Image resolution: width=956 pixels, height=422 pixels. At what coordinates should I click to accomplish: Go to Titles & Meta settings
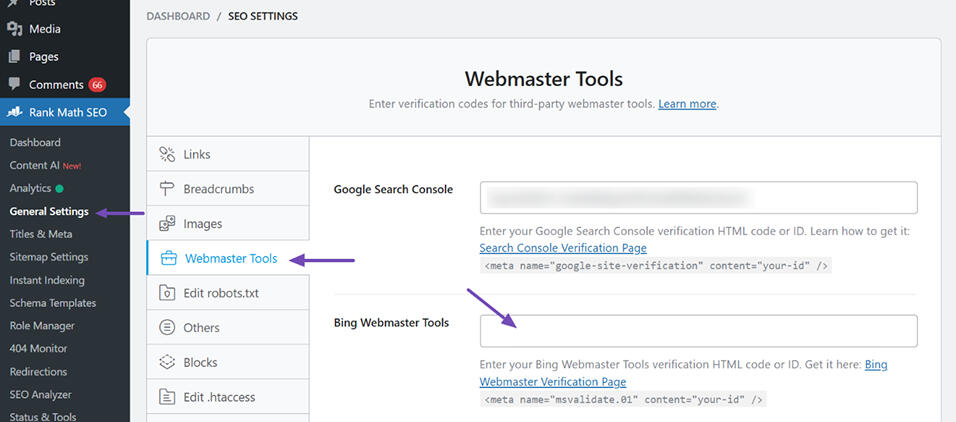41,234
